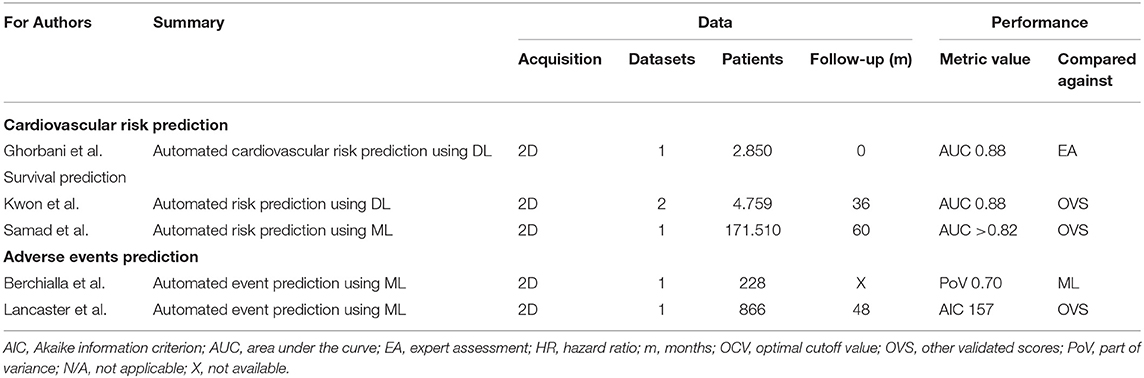Click the PoV 0.70 metric cell

coord(969,288)
